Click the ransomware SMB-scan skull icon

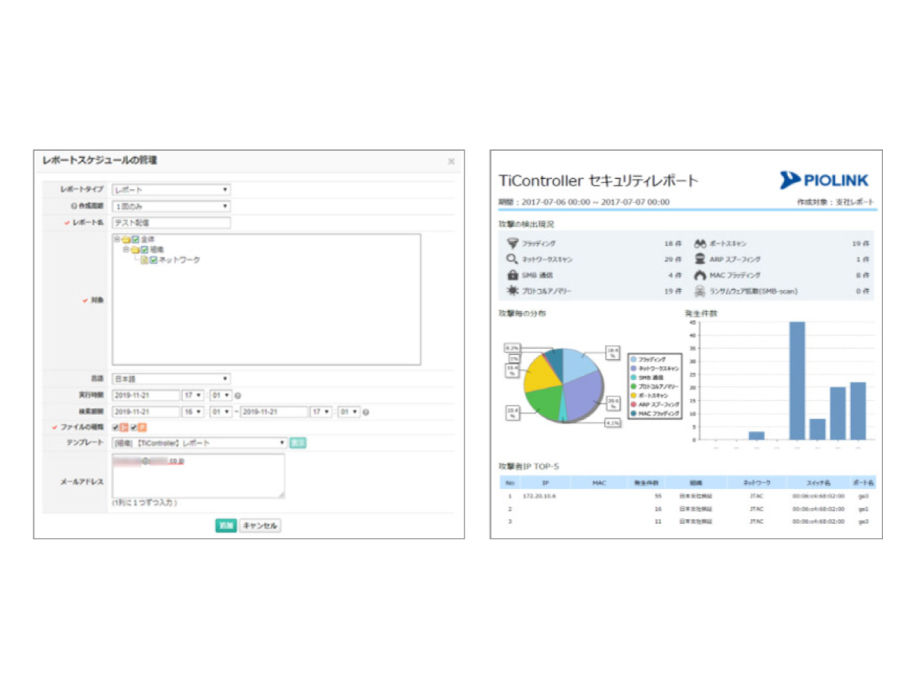(699, 291)
